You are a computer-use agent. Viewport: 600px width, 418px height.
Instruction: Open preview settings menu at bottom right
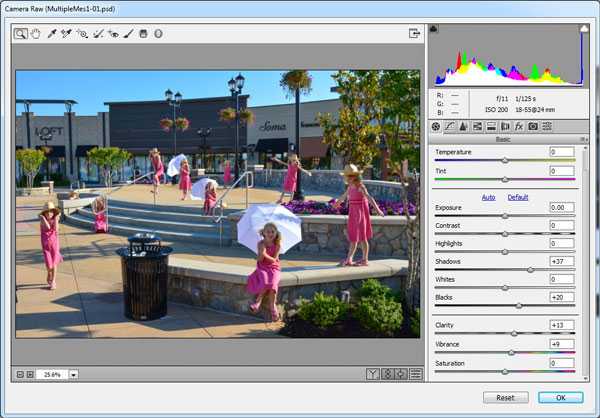[x=414, y=374]
